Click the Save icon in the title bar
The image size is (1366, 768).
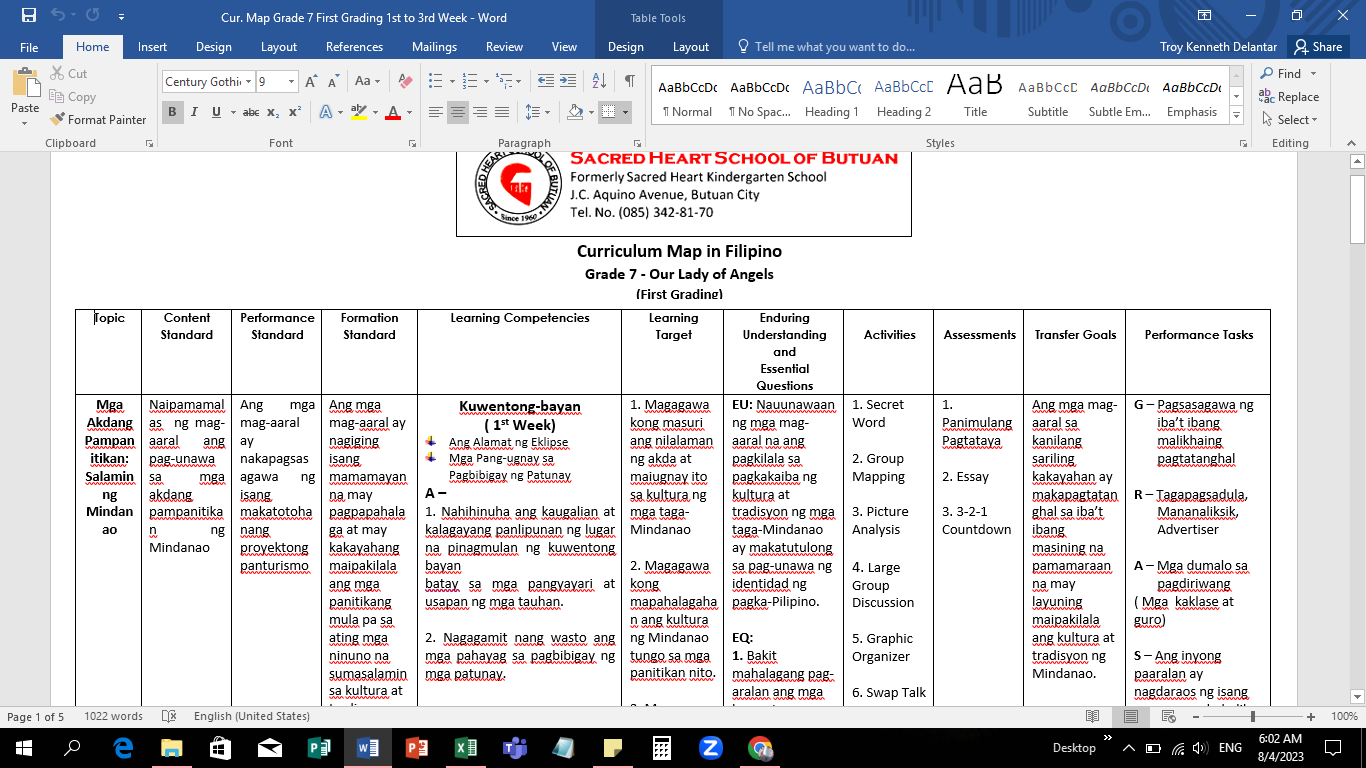[x=28, y=16]
